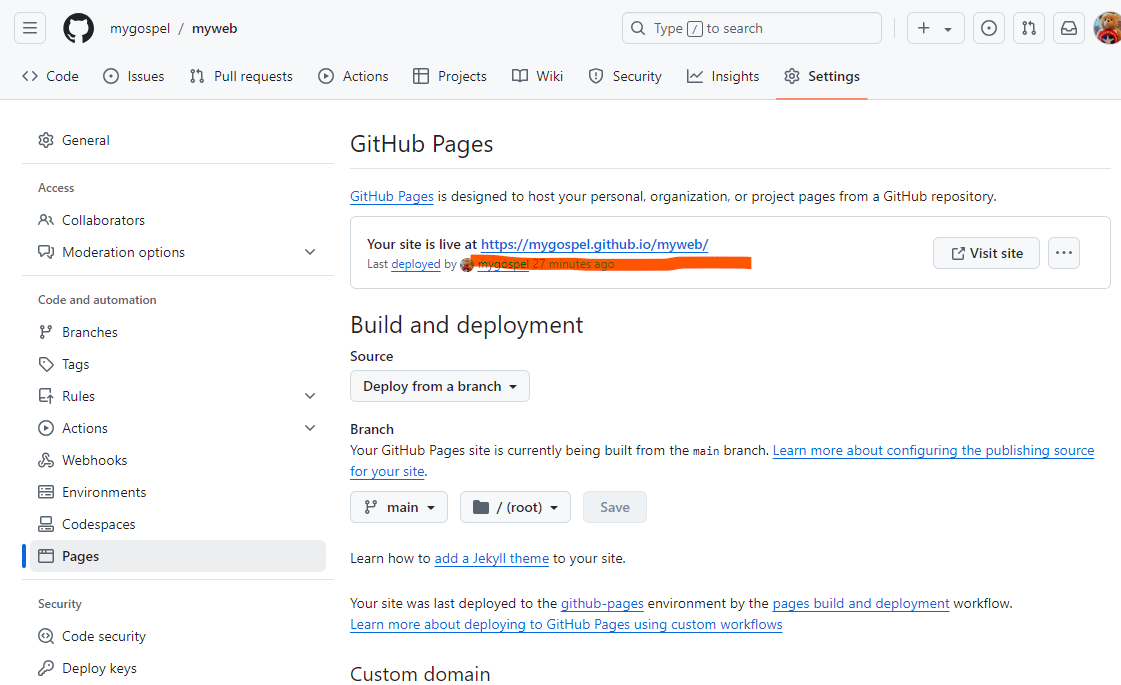Open myweb repository link in breadcrumb
The width and height of the screenshot is (1121, 685).
coord(214,29)
